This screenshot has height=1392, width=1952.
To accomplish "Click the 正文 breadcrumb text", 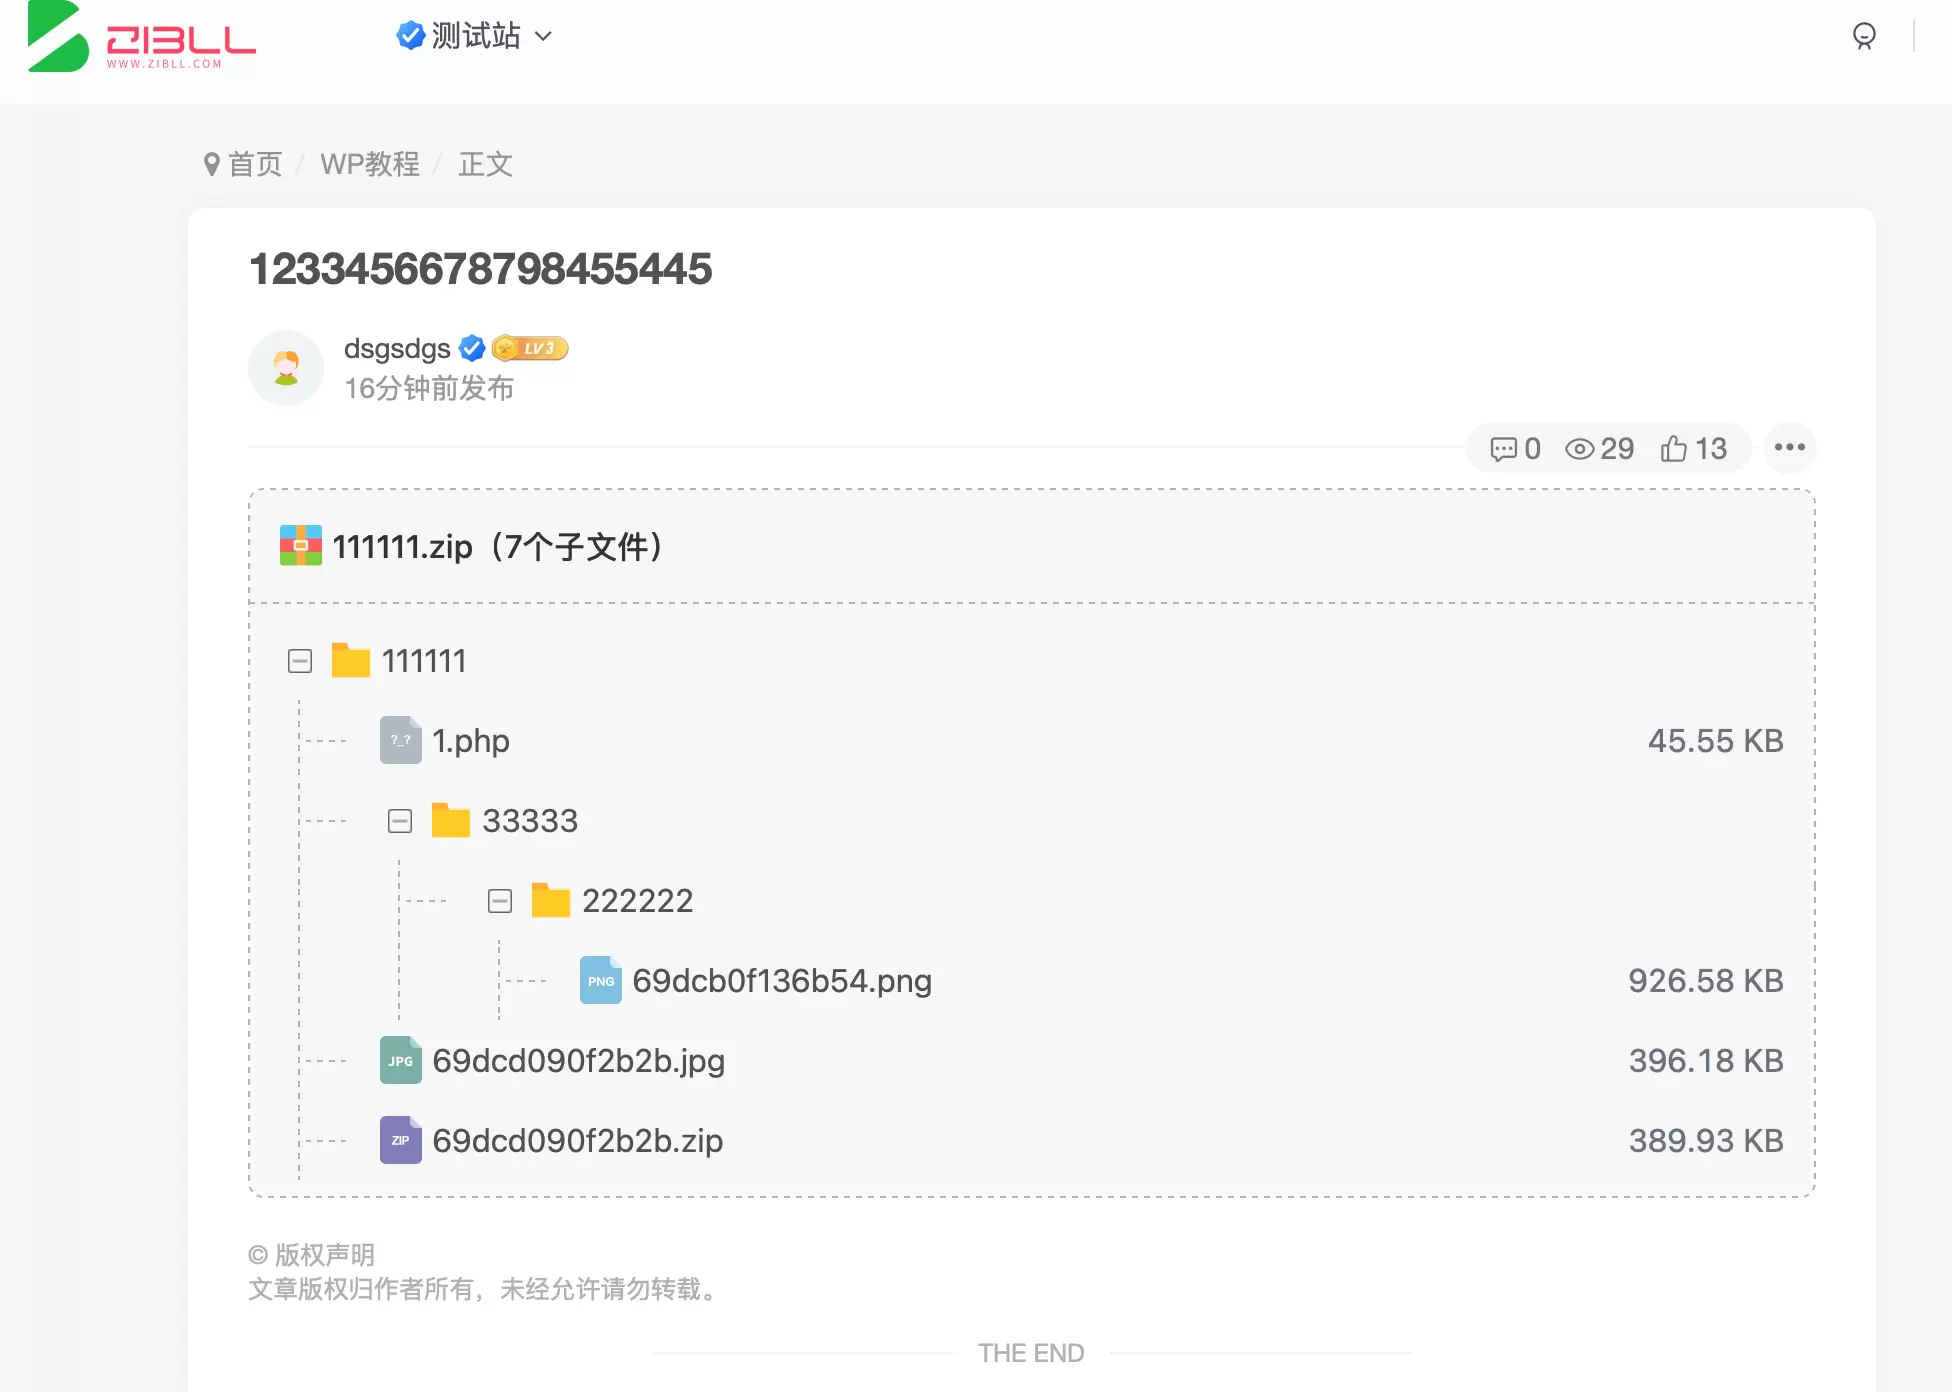I will pos(486,164).
